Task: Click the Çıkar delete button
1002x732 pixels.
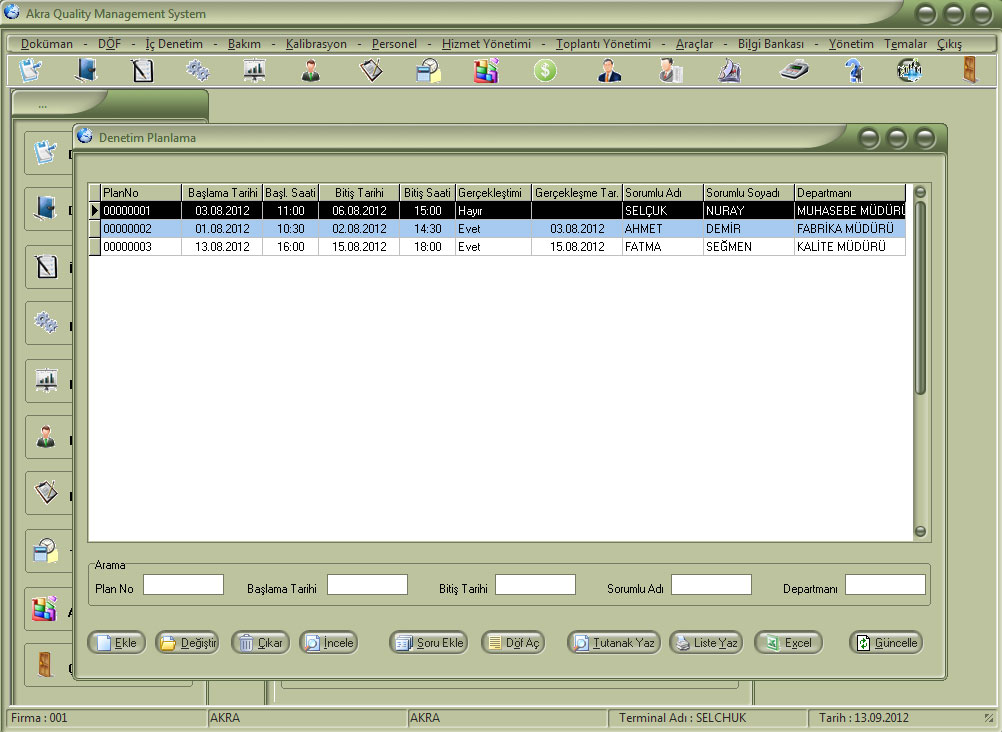Action: click(261, 642)
